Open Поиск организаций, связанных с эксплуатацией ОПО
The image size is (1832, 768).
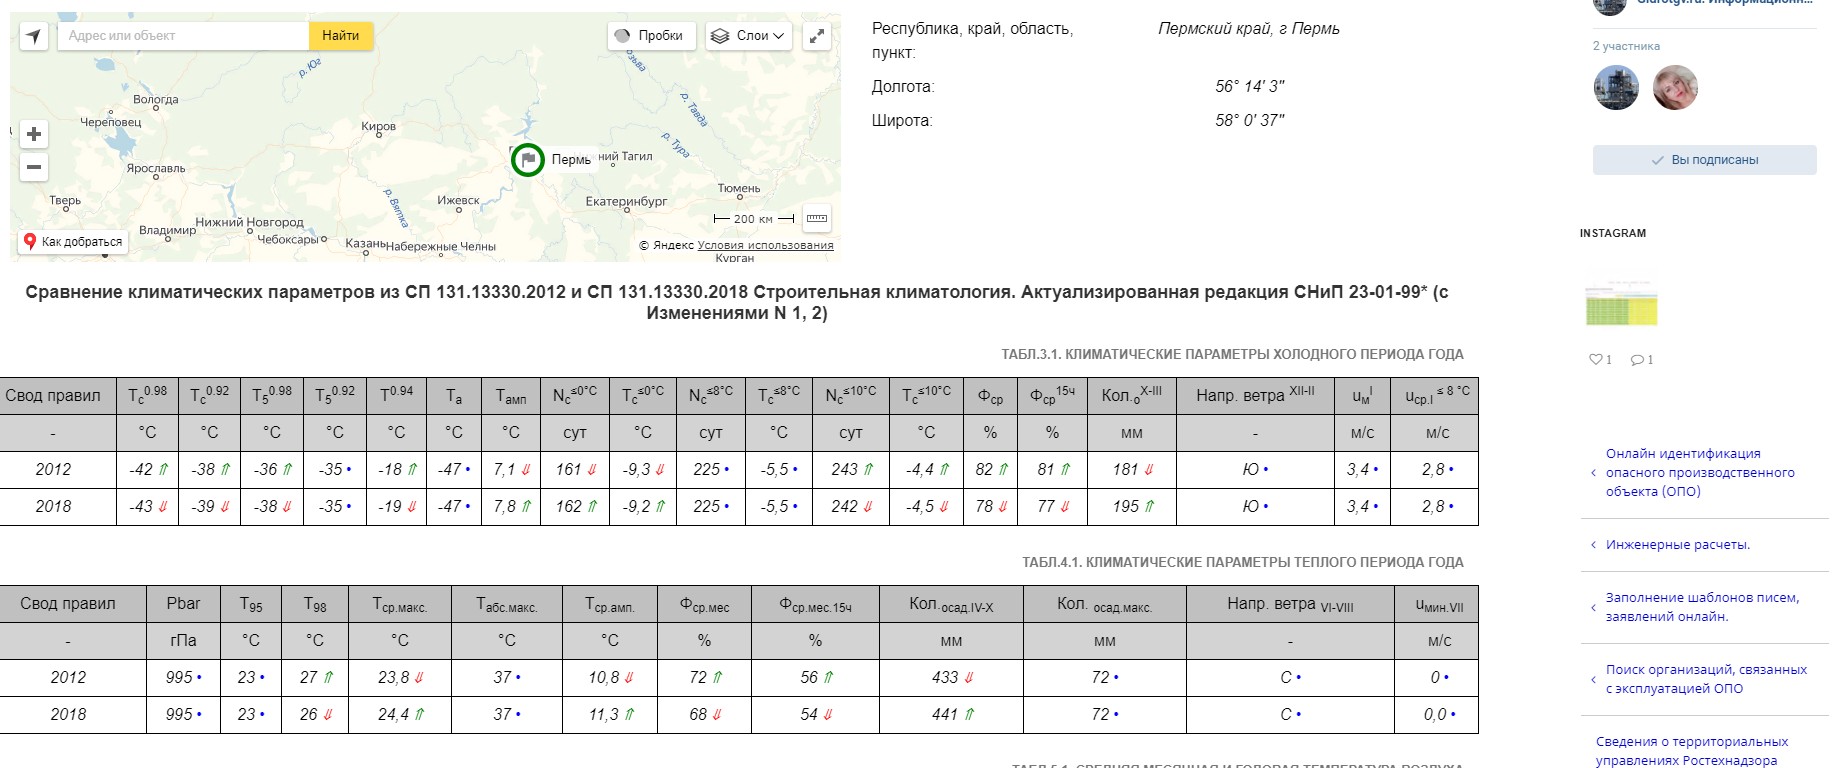[1705, 679]
